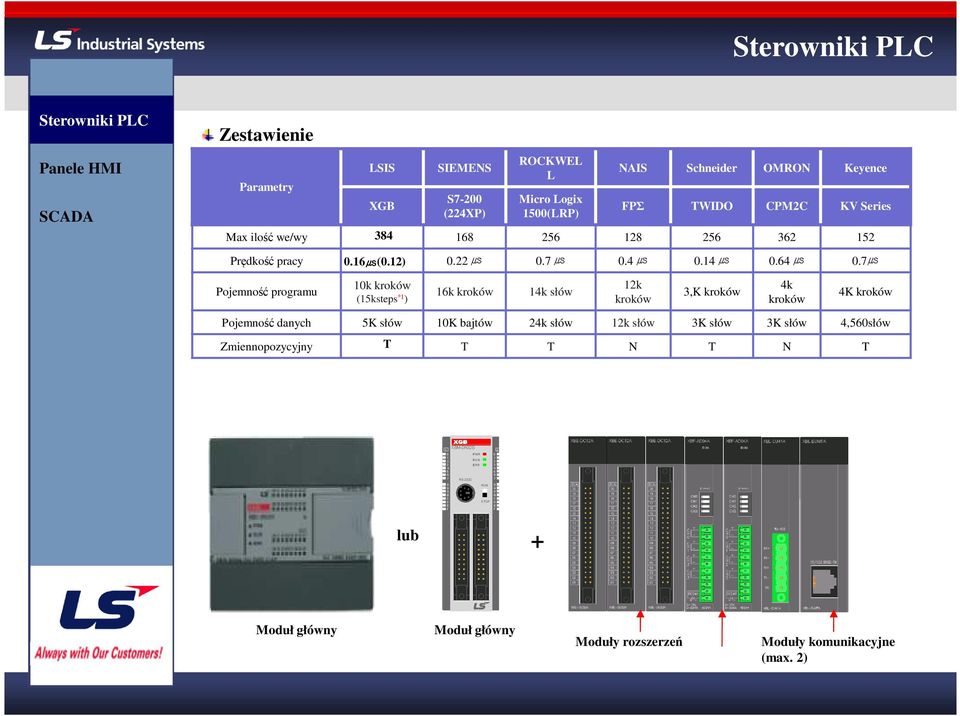The height and width of the screenshot is (716, 960).
Task: Click the 'Sterowniki PLC' slide title in header
Action: click(x=833, y=47)
